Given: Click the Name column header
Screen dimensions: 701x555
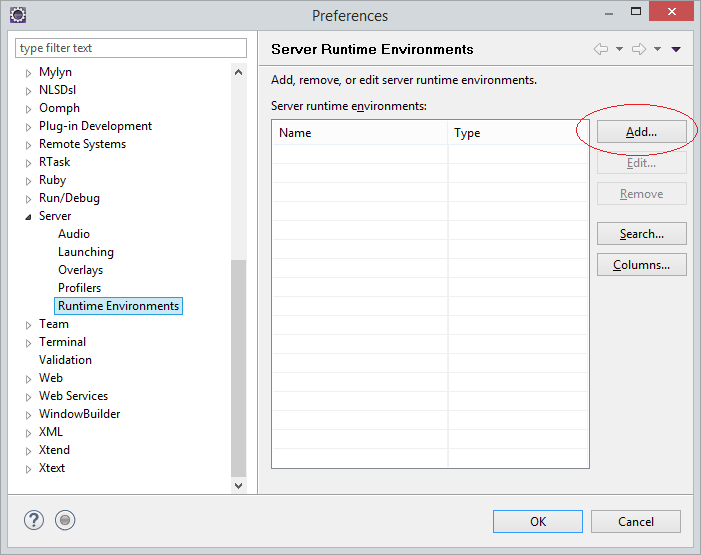Looking at the screenshot, I should click(360, 133).
